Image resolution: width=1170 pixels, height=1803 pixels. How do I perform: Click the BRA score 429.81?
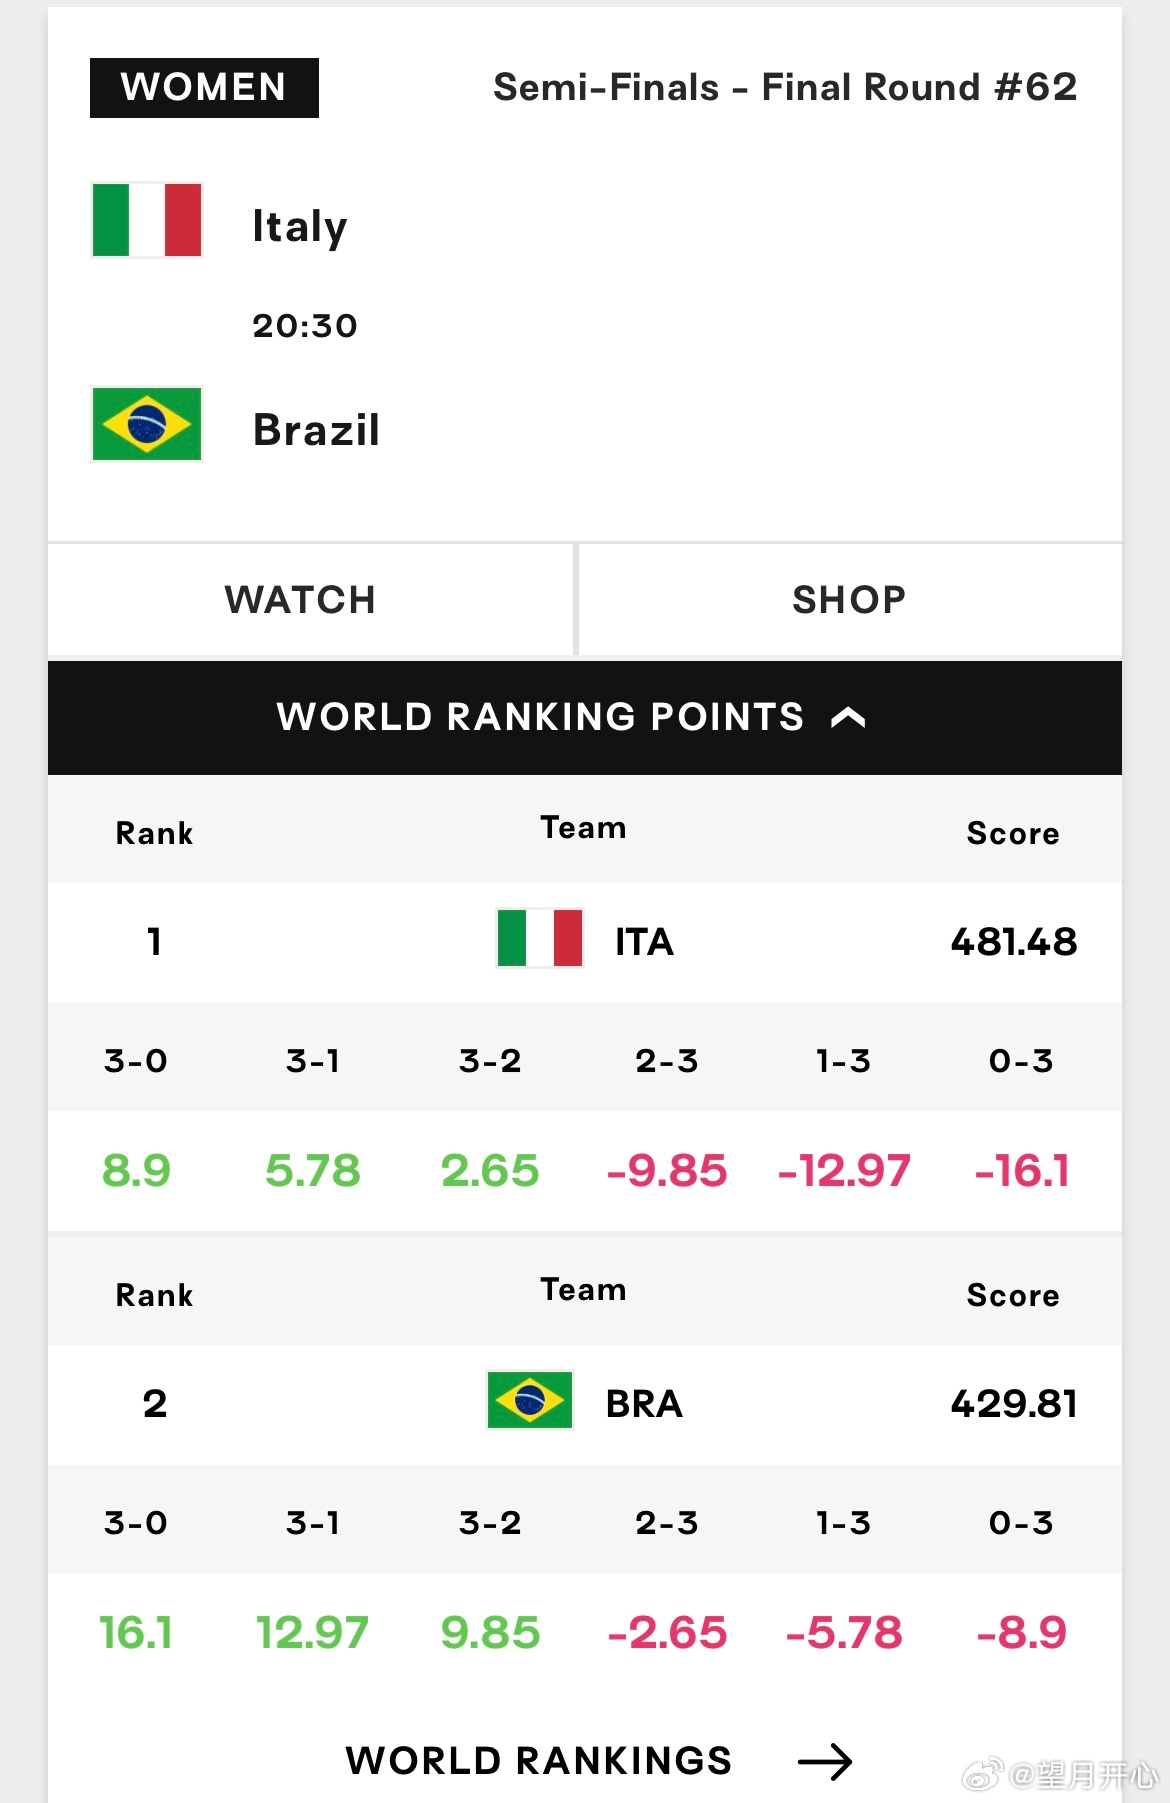click(1014, 1404)
